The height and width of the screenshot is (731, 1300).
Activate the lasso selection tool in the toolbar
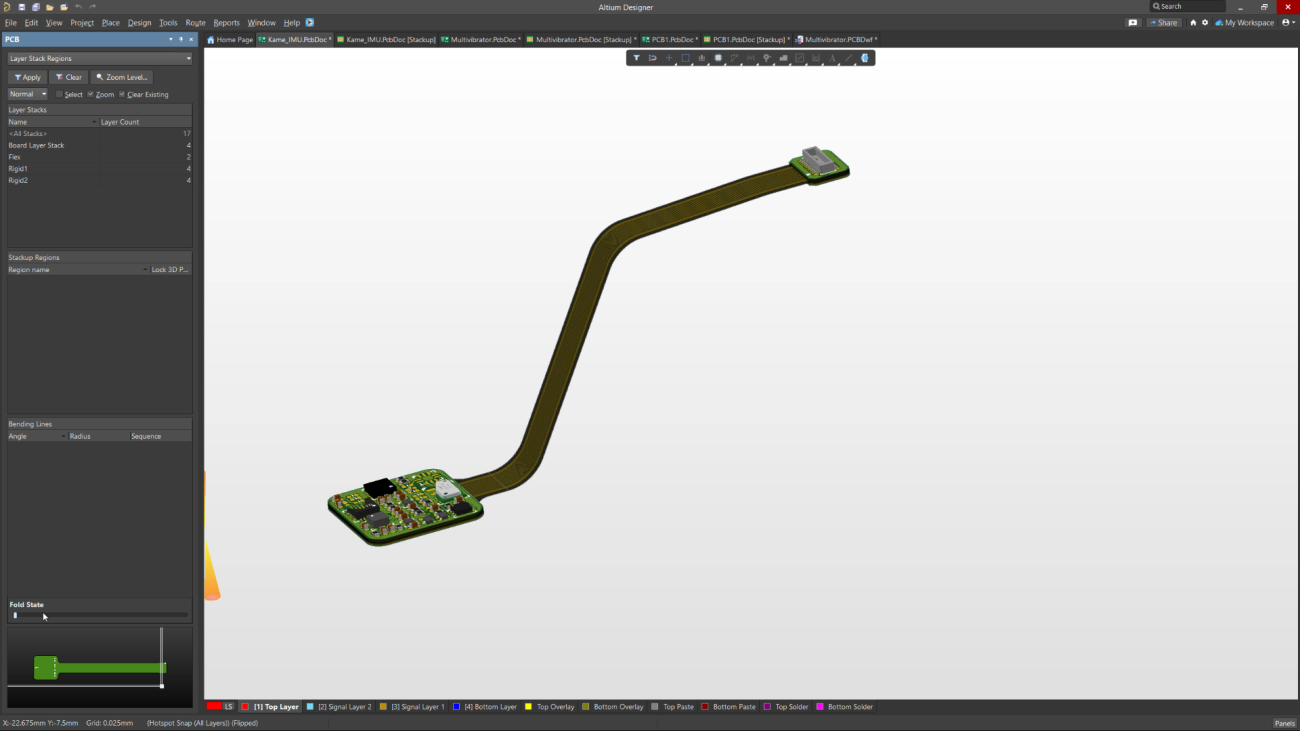pyautogui.click(x=651, y=57)
